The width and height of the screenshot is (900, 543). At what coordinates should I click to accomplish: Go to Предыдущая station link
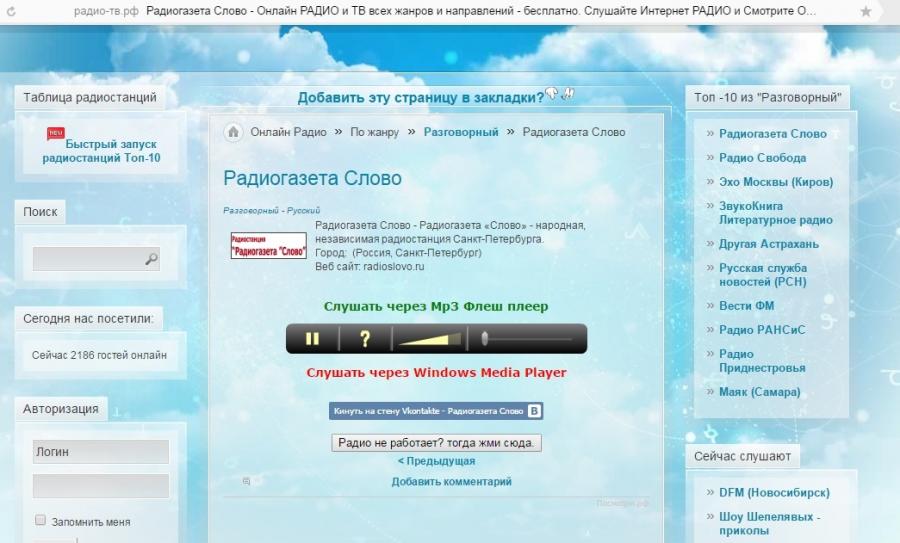[x=436, y=462]
